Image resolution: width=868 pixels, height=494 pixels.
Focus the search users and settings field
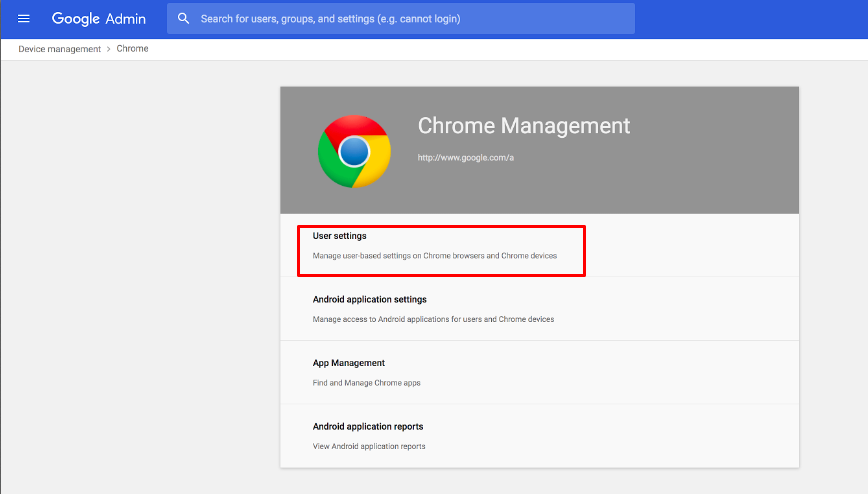point(401,19)
